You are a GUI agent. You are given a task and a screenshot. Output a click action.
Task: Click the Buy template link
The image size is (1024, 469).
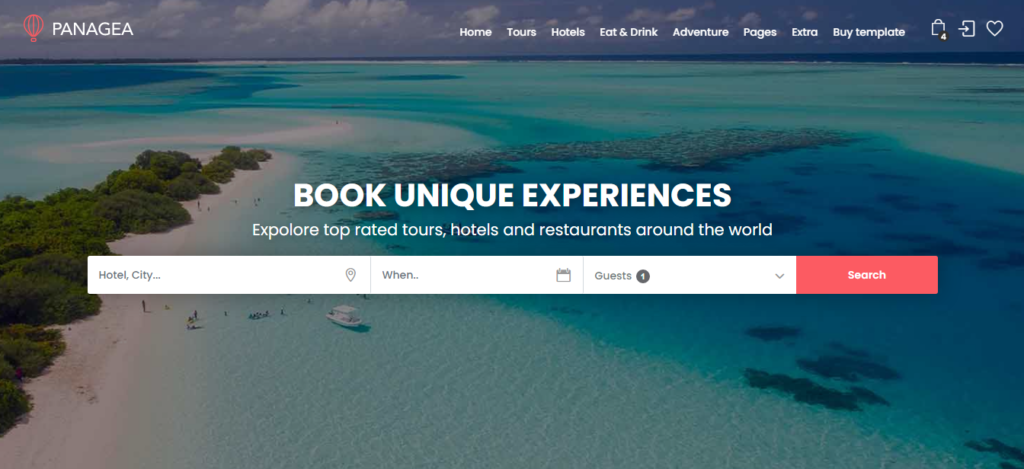pyautogui.click(x=869, y=32)
